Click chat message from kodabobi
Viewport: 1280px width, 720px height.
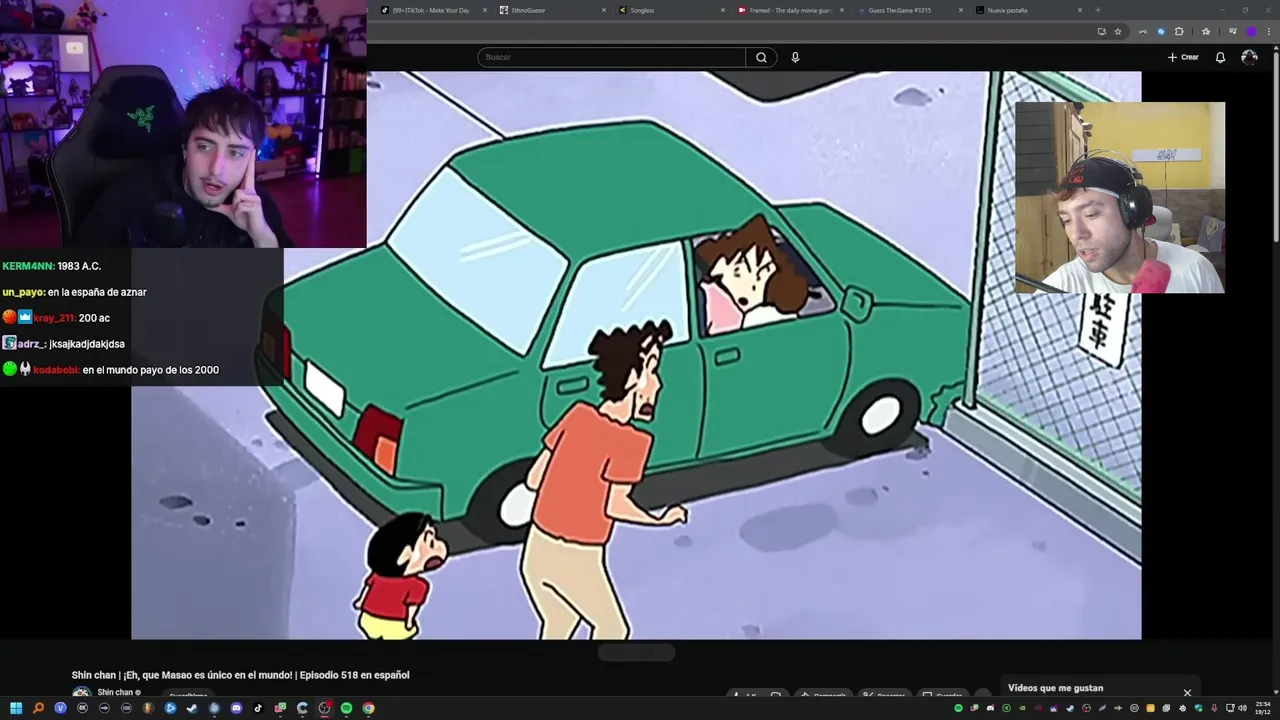point(110,370)
